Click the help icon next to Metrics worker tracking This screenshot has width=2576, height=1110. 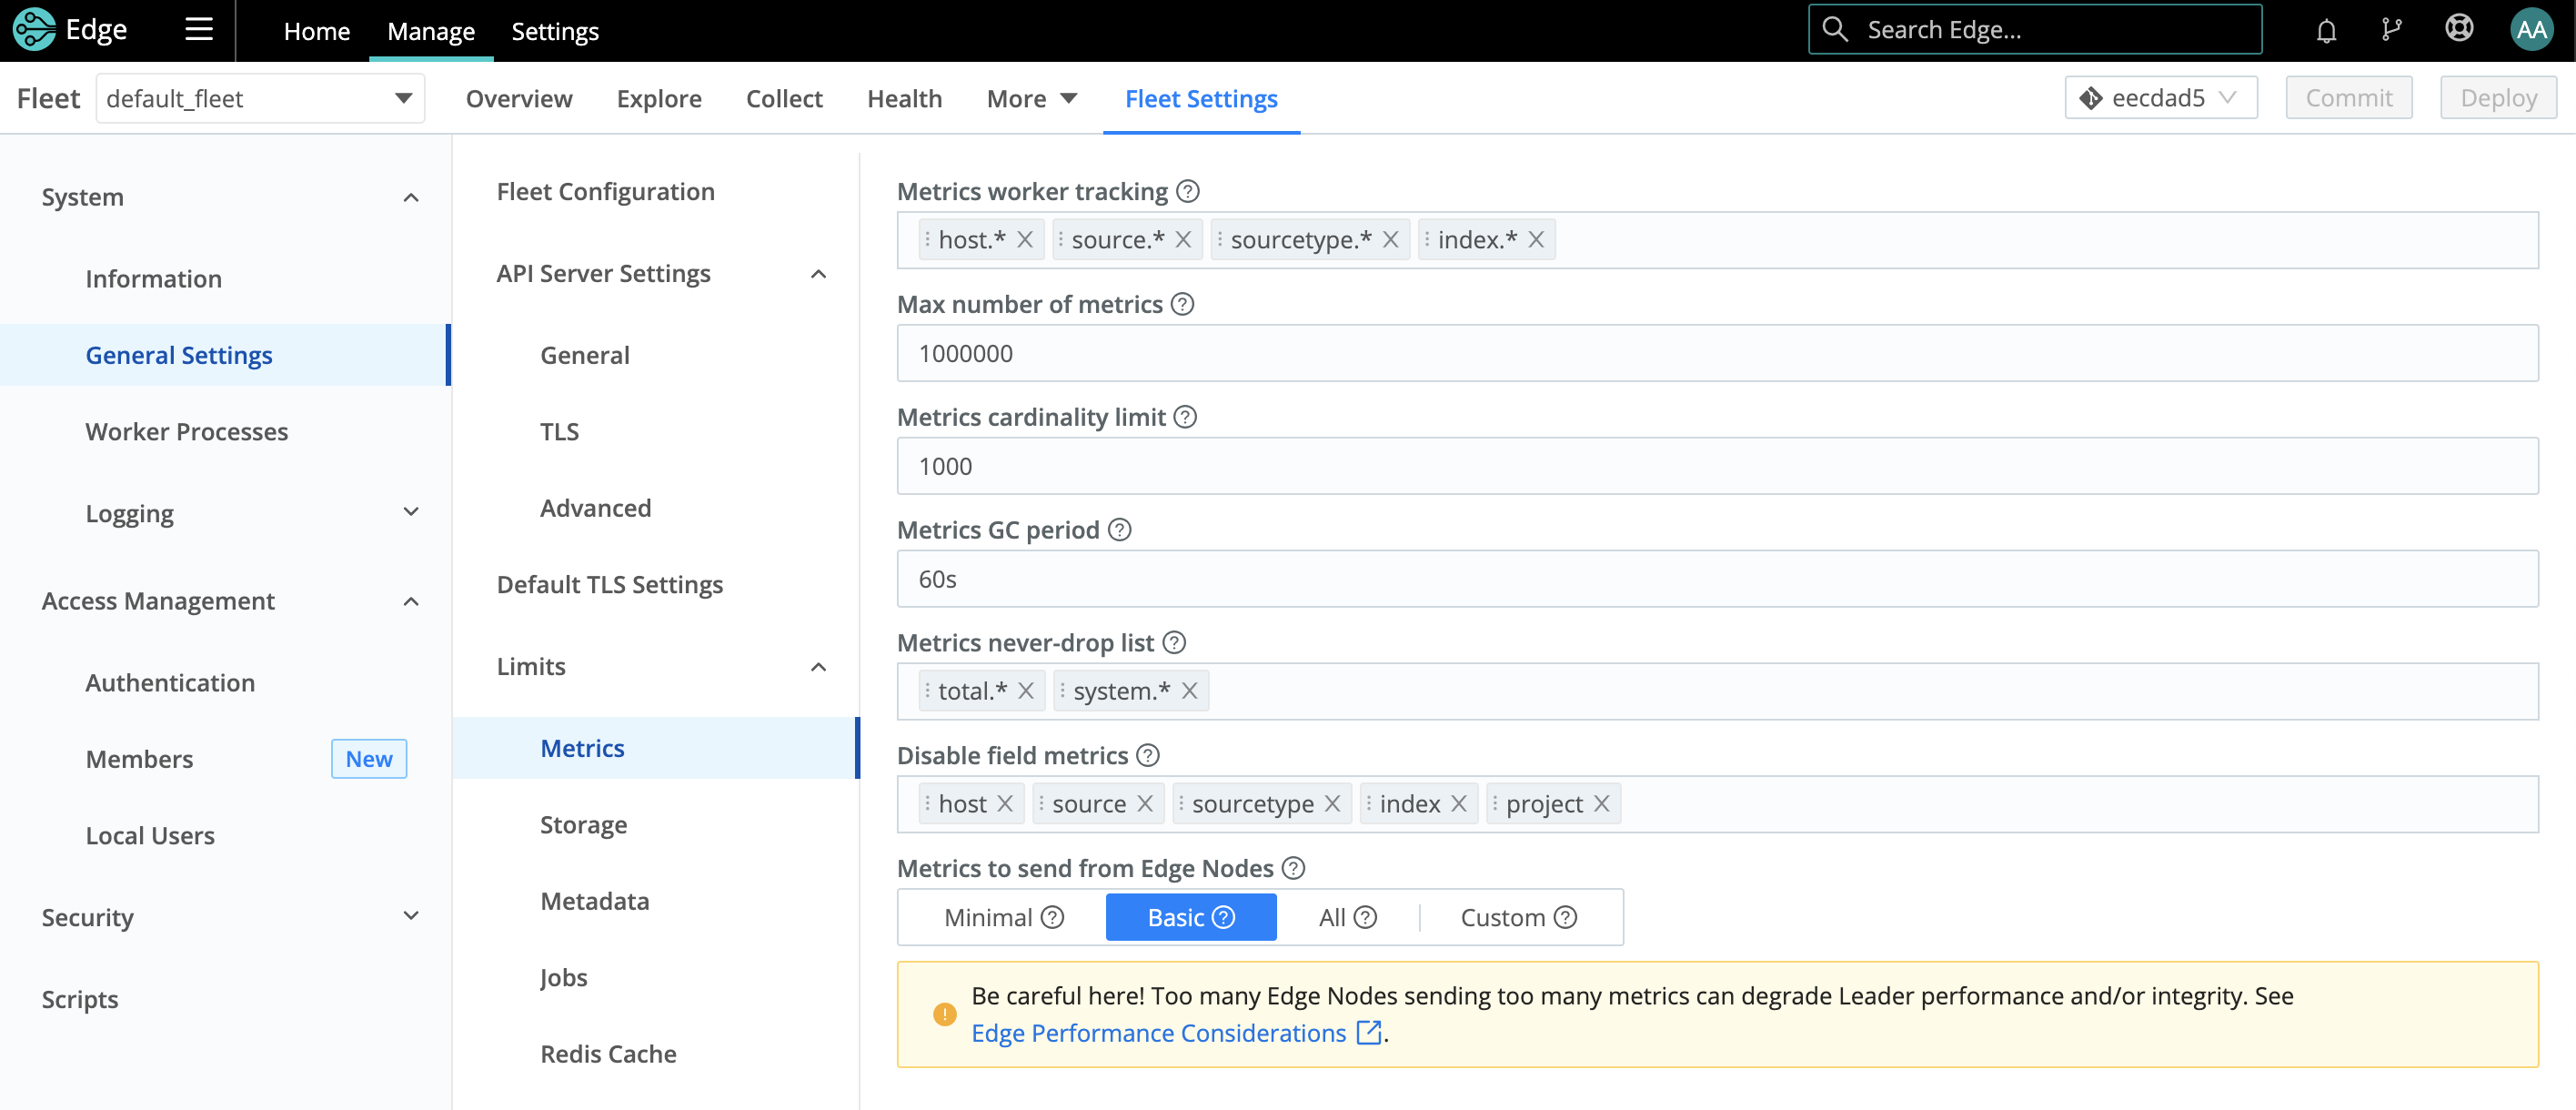(1190, 191)
